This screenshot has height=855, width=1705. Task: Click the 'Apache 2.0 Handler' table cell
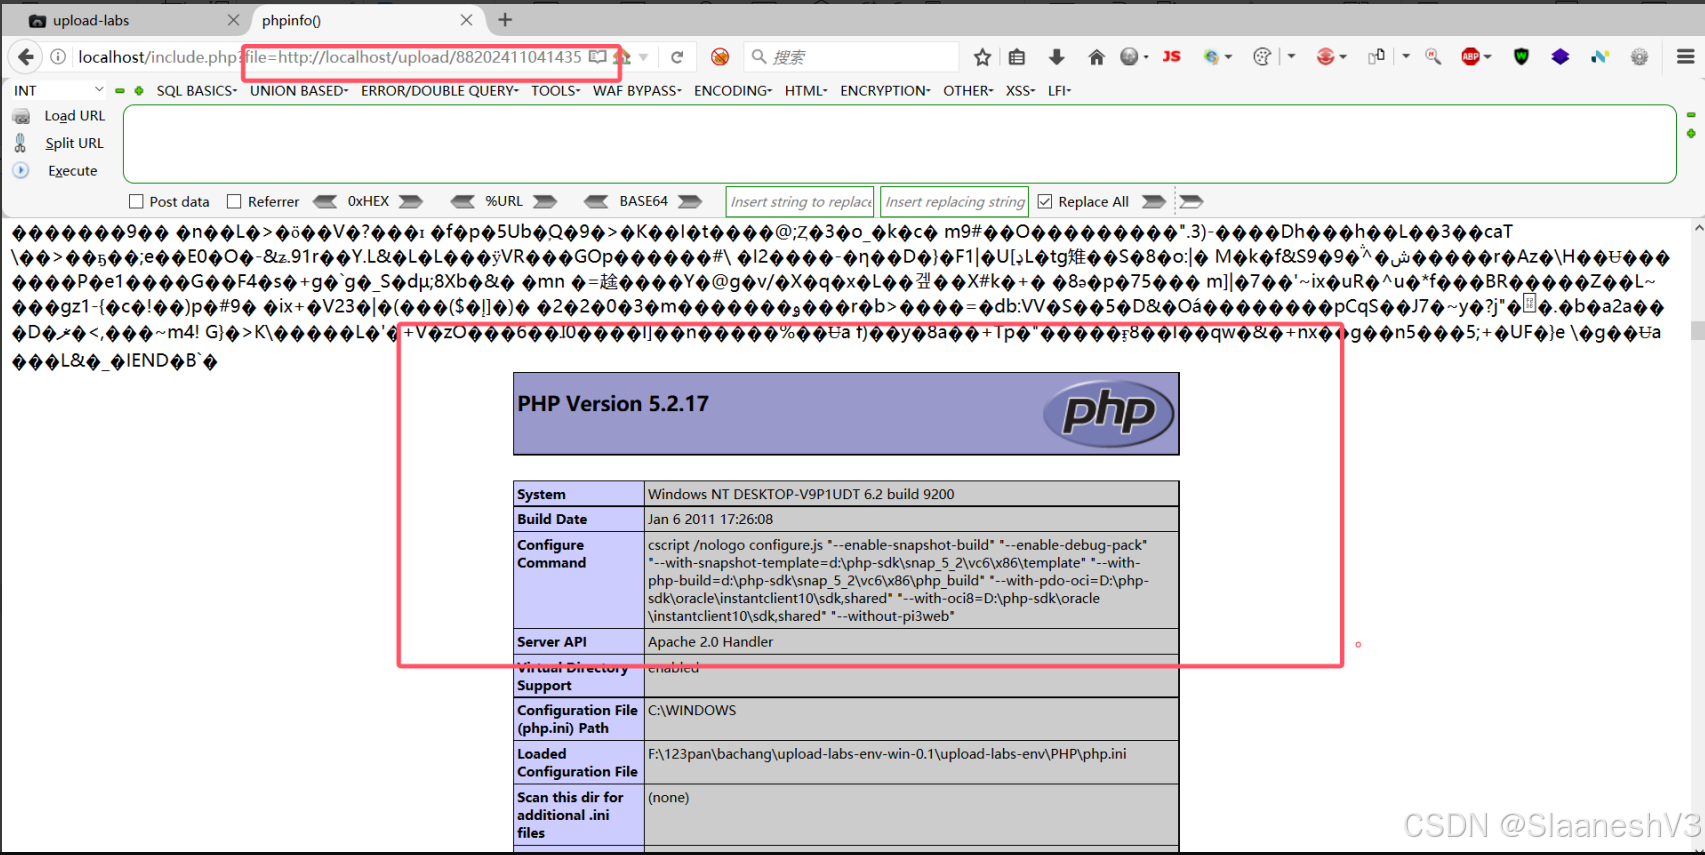(911, 642)
